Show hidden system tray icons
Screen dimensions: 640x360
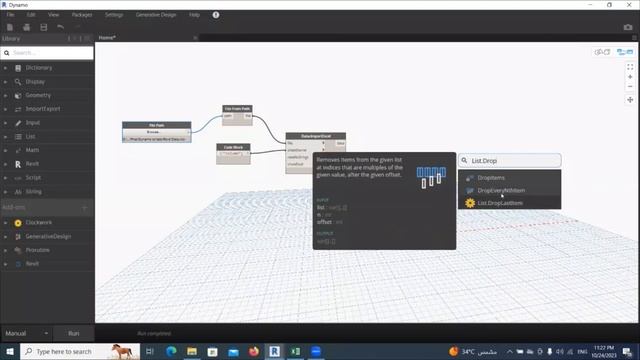pyautogui.click(x=509, y=351)
